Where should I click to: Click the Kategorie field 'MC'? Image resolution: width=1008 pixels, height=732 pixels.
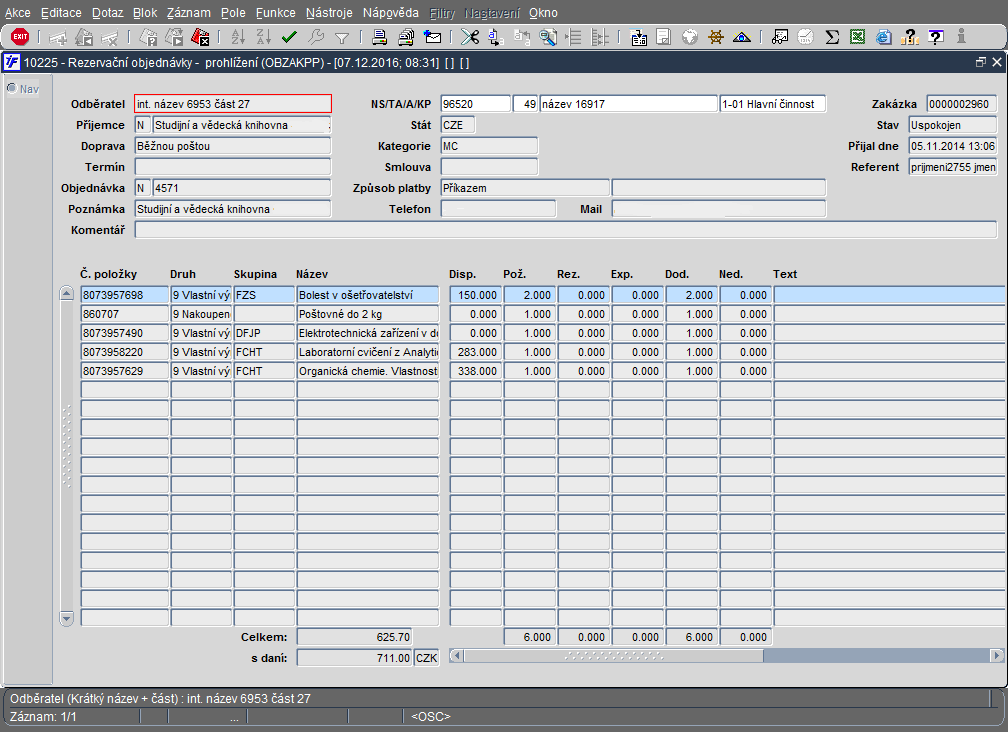(x=489, y=146)
